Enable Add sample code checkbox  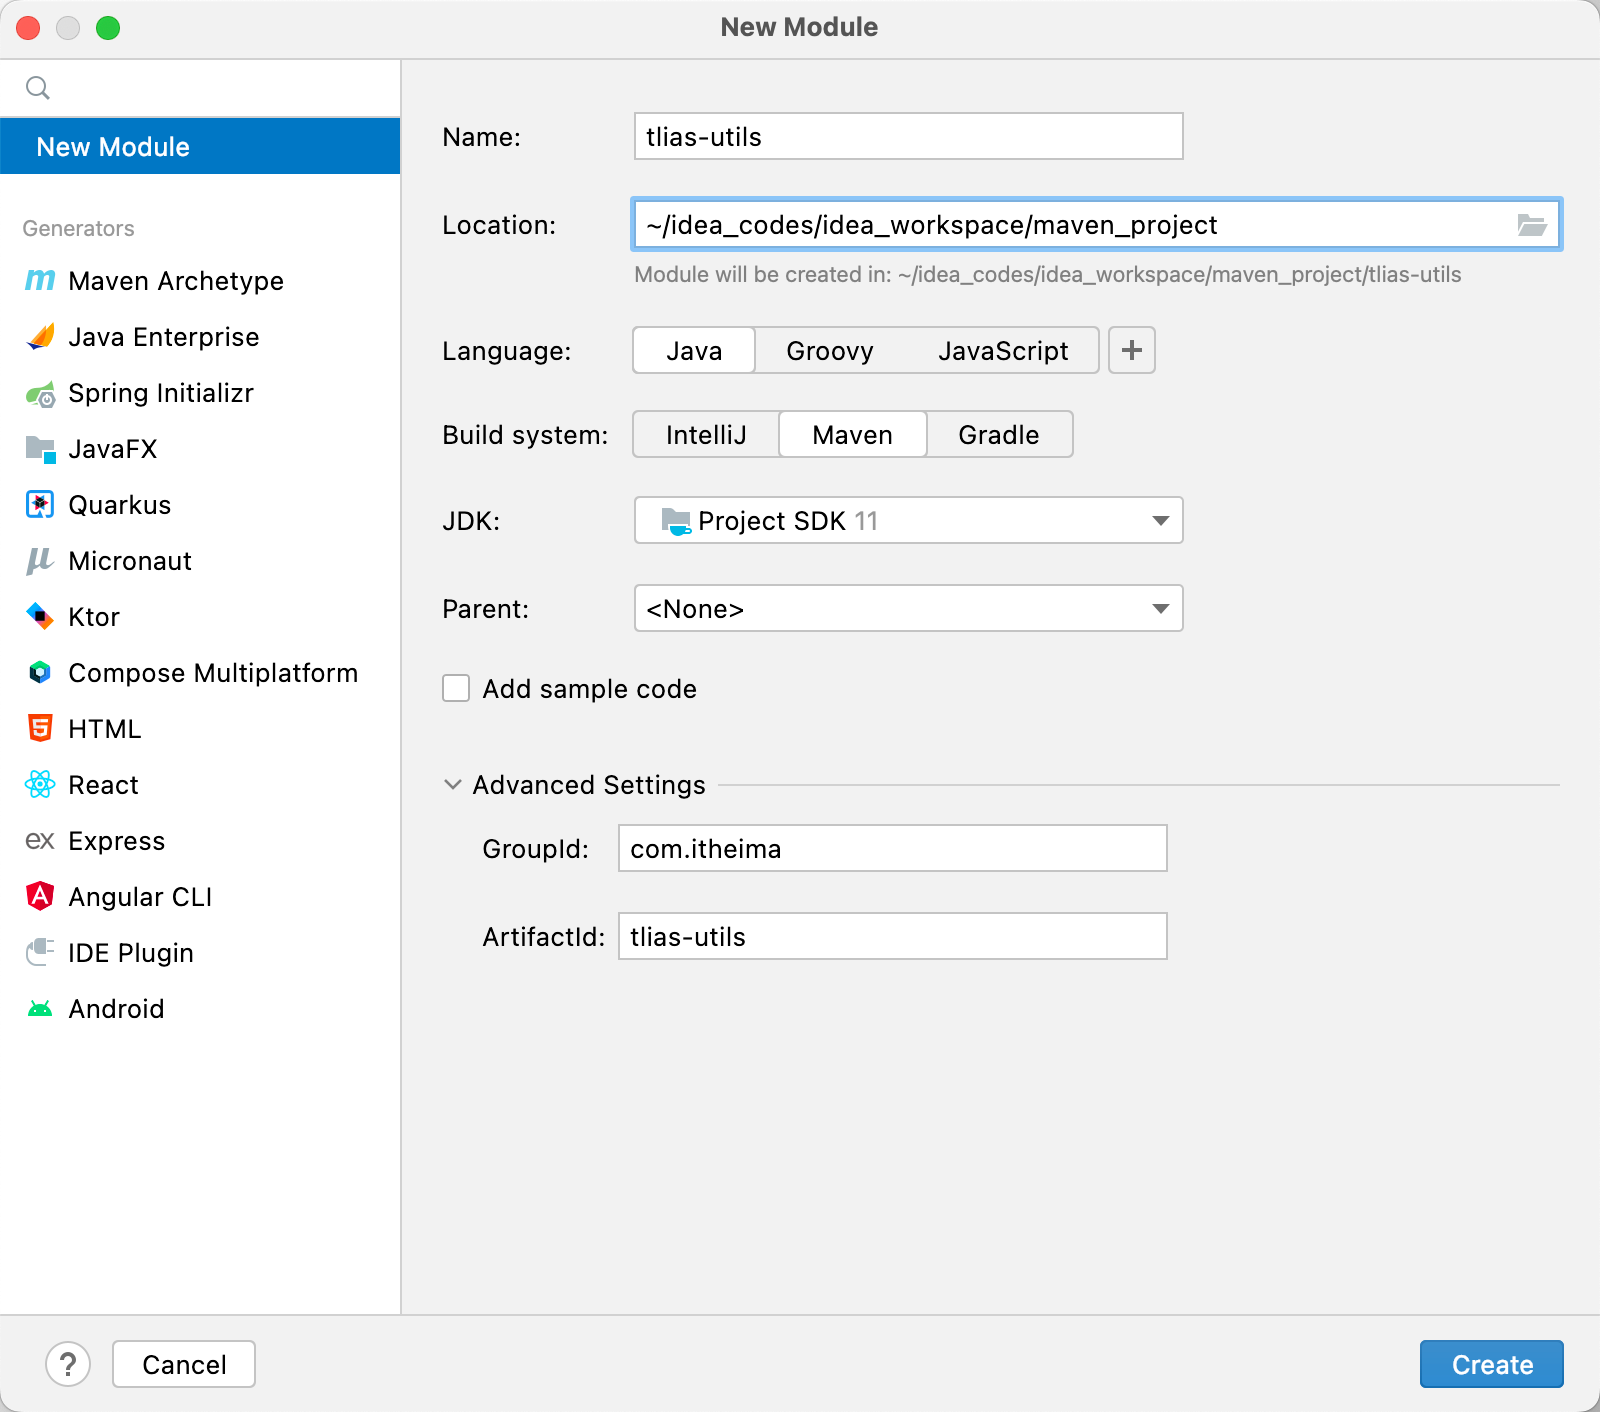[x=456, y=688]
